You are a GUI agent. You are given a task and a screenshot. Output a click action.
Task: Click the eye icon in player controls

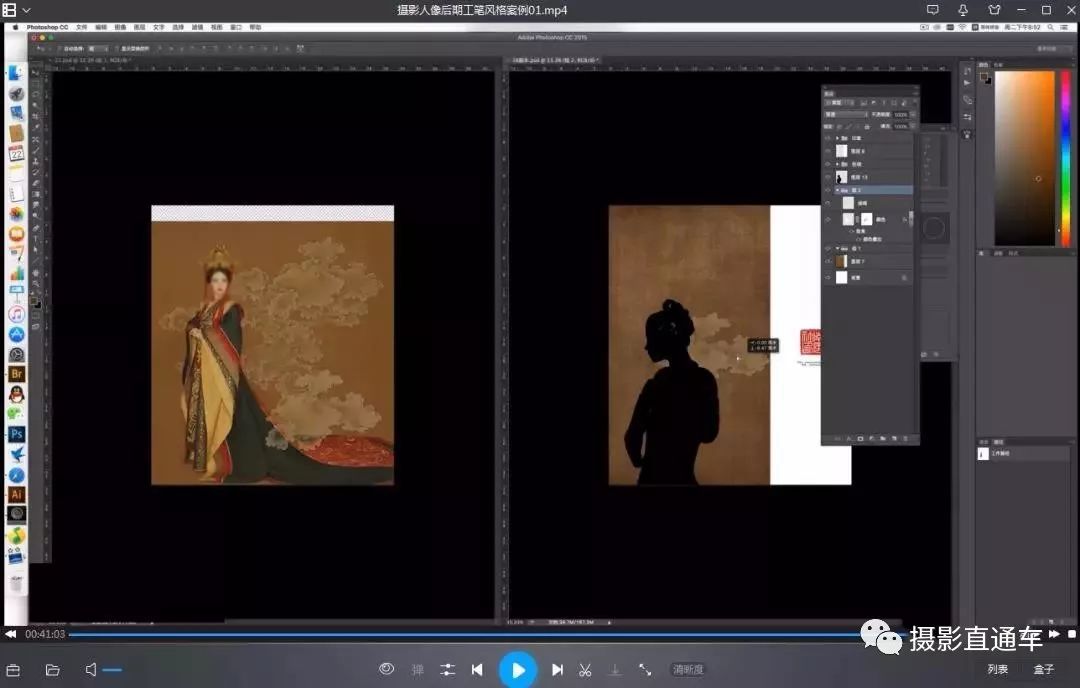[386, 669]
